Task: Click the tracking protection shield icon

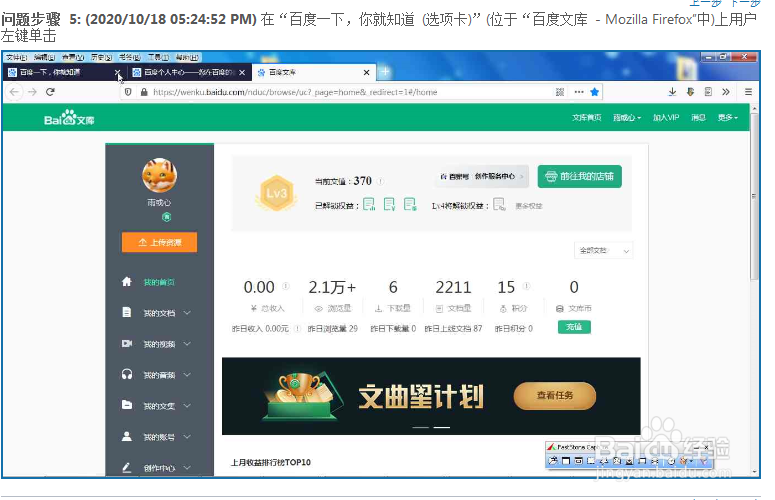Action: click(x=128, y=92)
